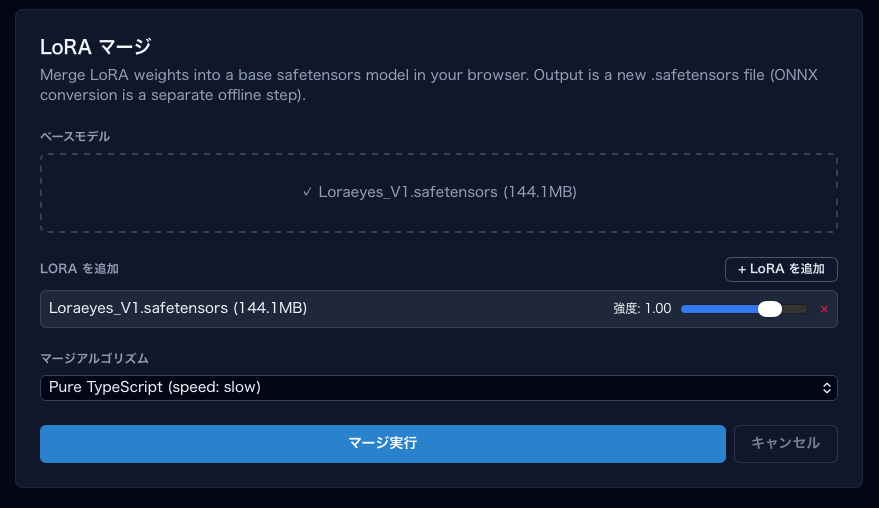Click the 強度: 1.00 strength label

[x=642, y=309]
